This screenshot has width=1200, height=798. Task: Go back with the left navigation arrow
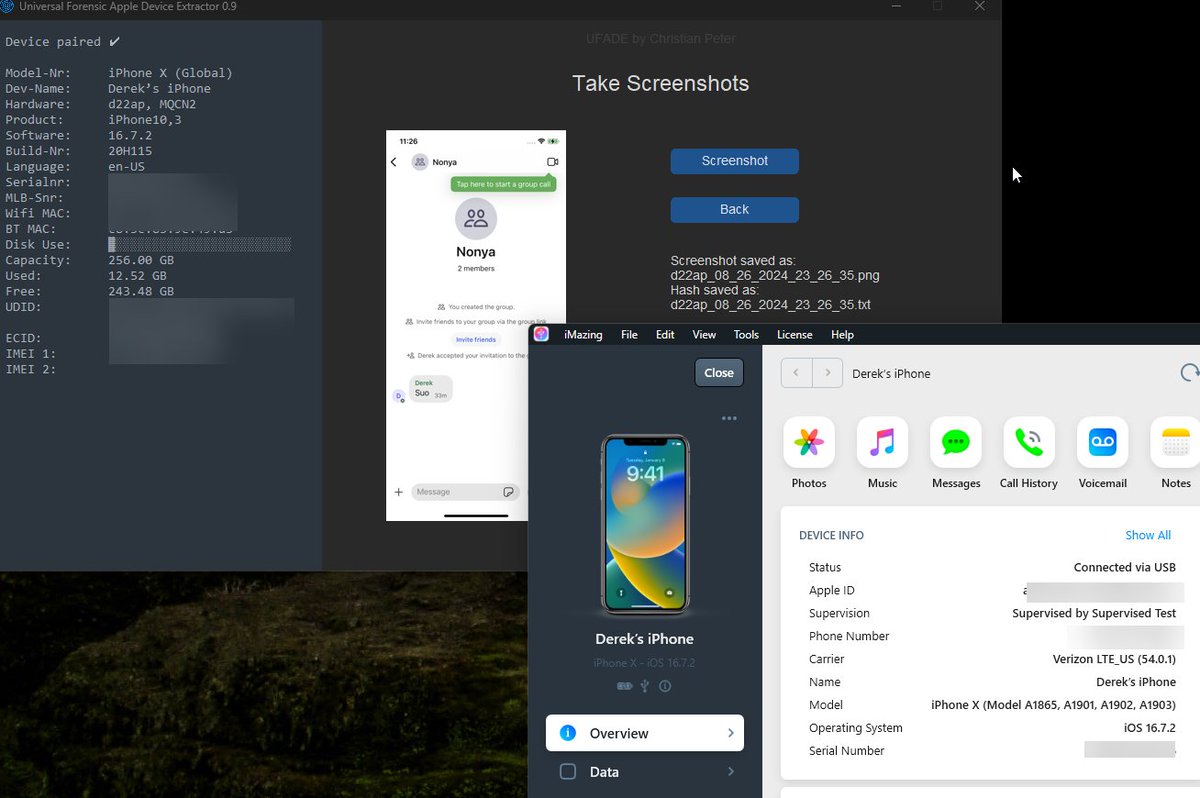coord(796,373)
